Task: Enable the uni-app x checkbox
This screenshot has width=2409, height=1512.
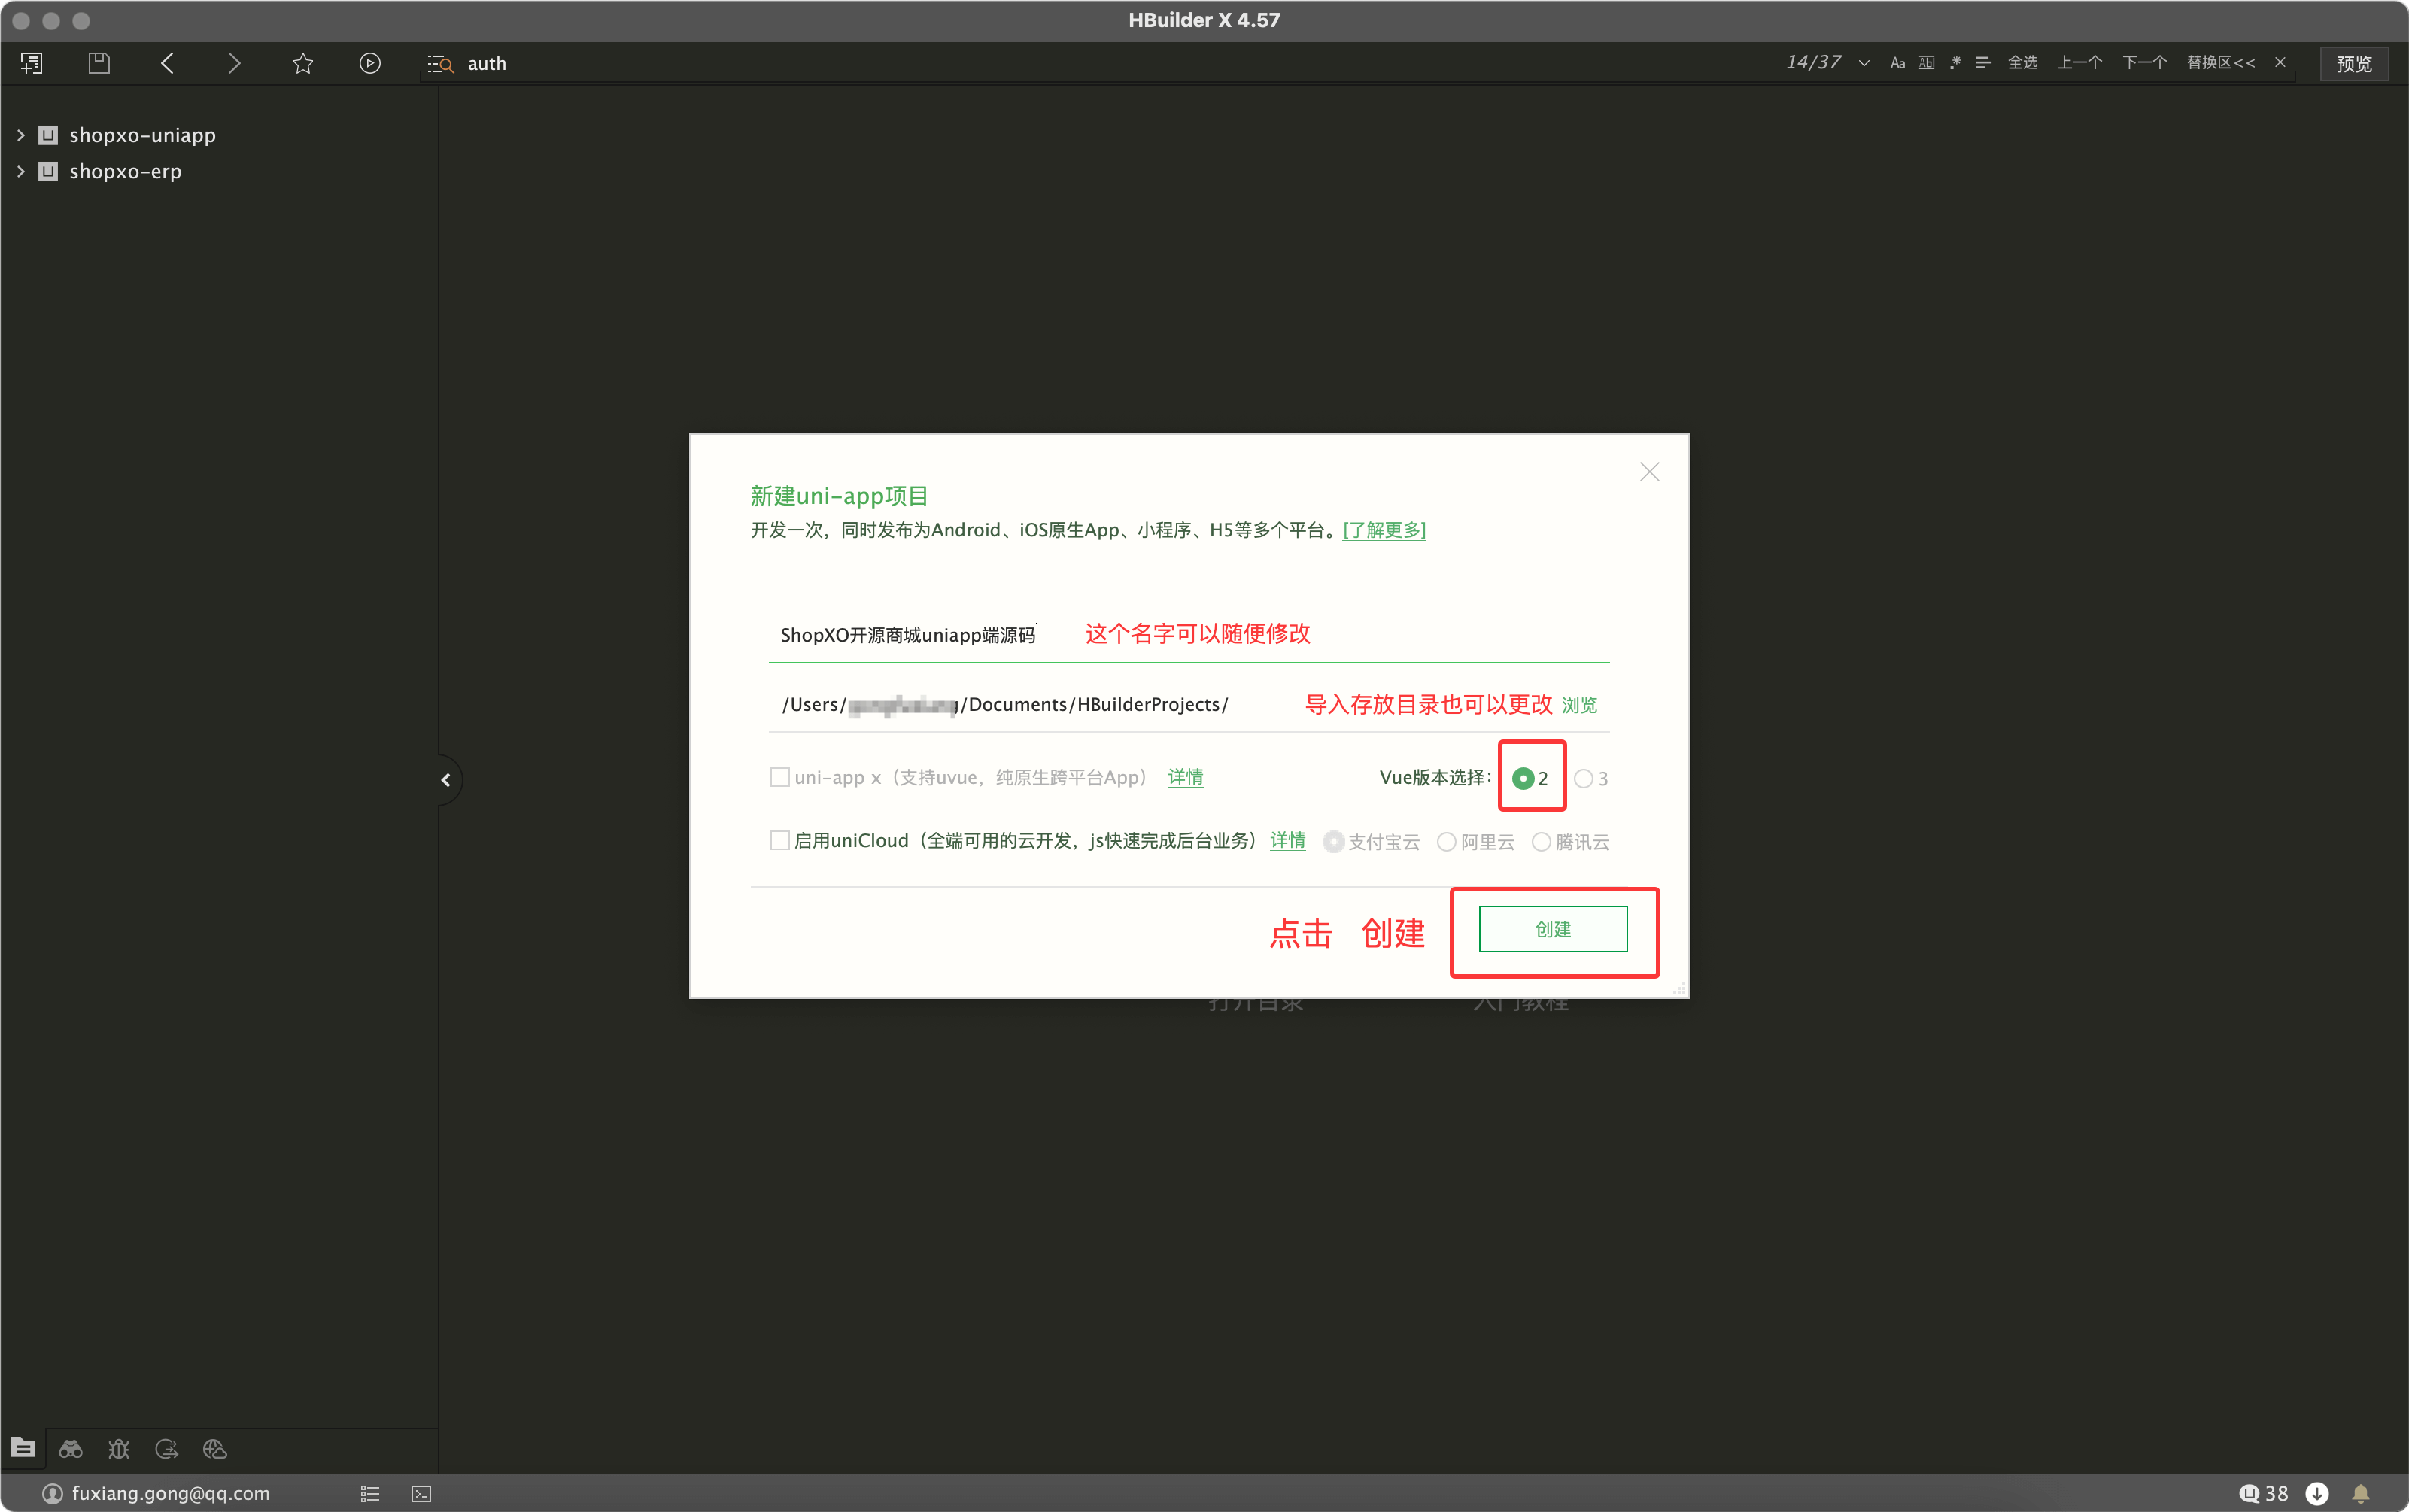Action: [x=779, y=777]
